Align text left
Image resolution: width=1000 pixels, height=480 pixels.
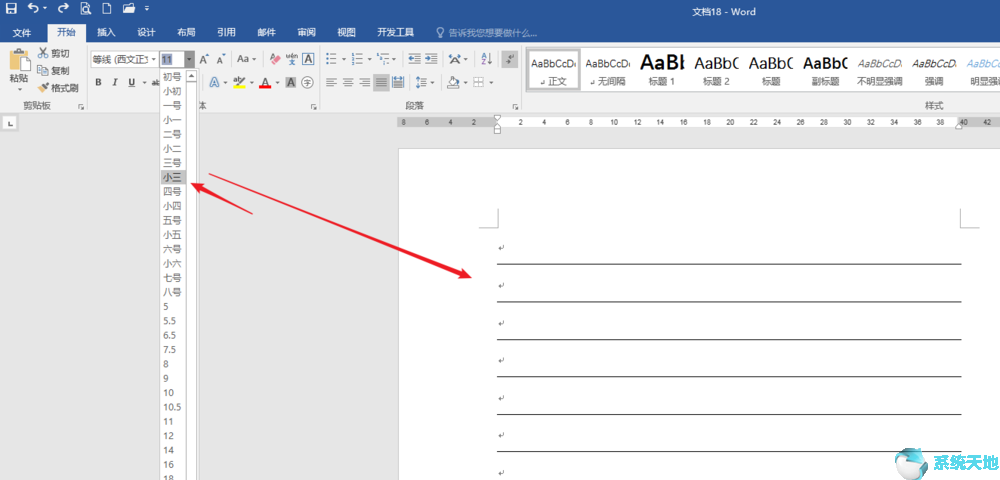click(x=331, y=82)
